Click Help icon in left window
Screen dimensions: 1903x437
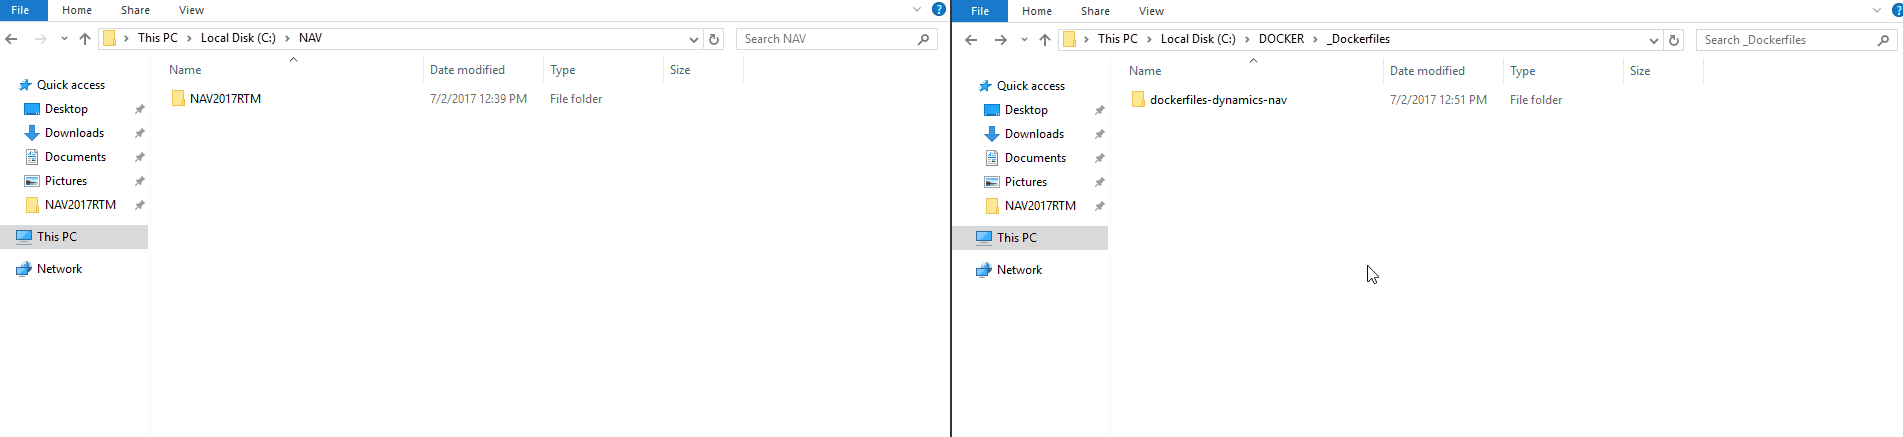click(938, 9)
